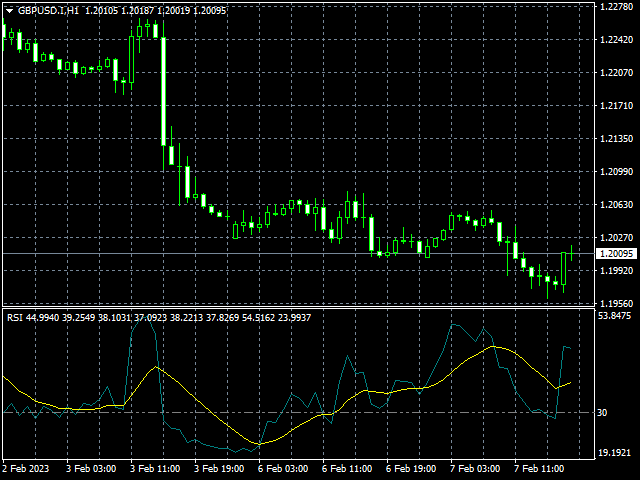The image size is (640, 480).
Task: Click the price axis value 1.19920
Action: coord(616,271)
